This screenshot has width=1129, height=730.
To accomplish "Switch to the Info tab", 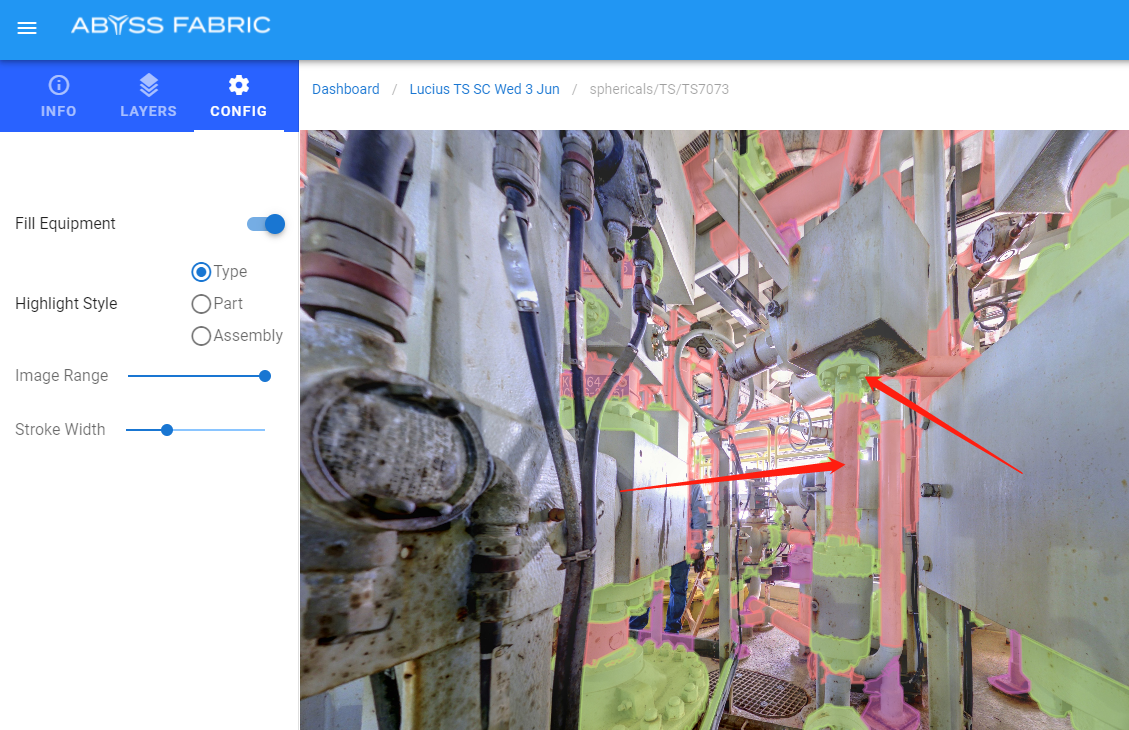I will point(58,96).
